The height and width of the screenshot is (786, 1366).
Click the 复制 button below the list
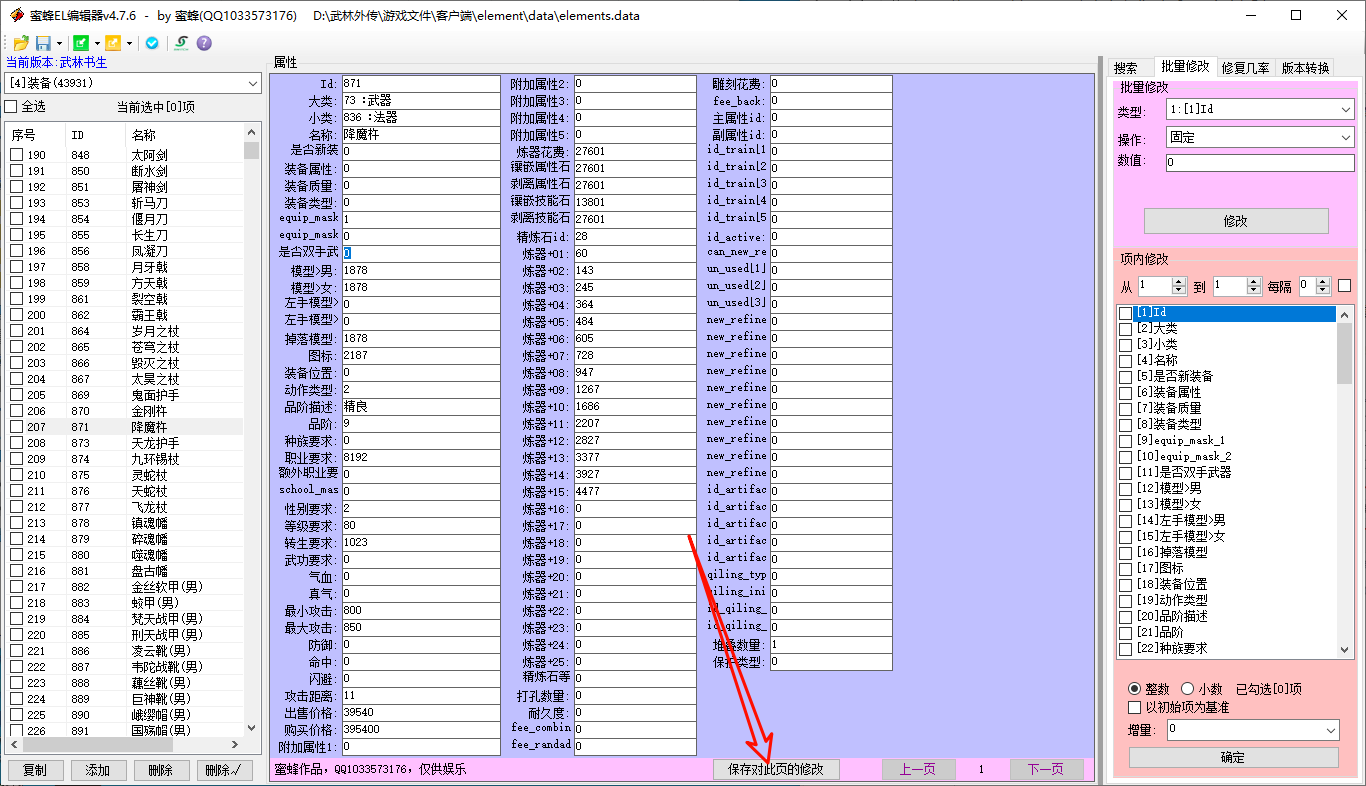click(35, 770)
